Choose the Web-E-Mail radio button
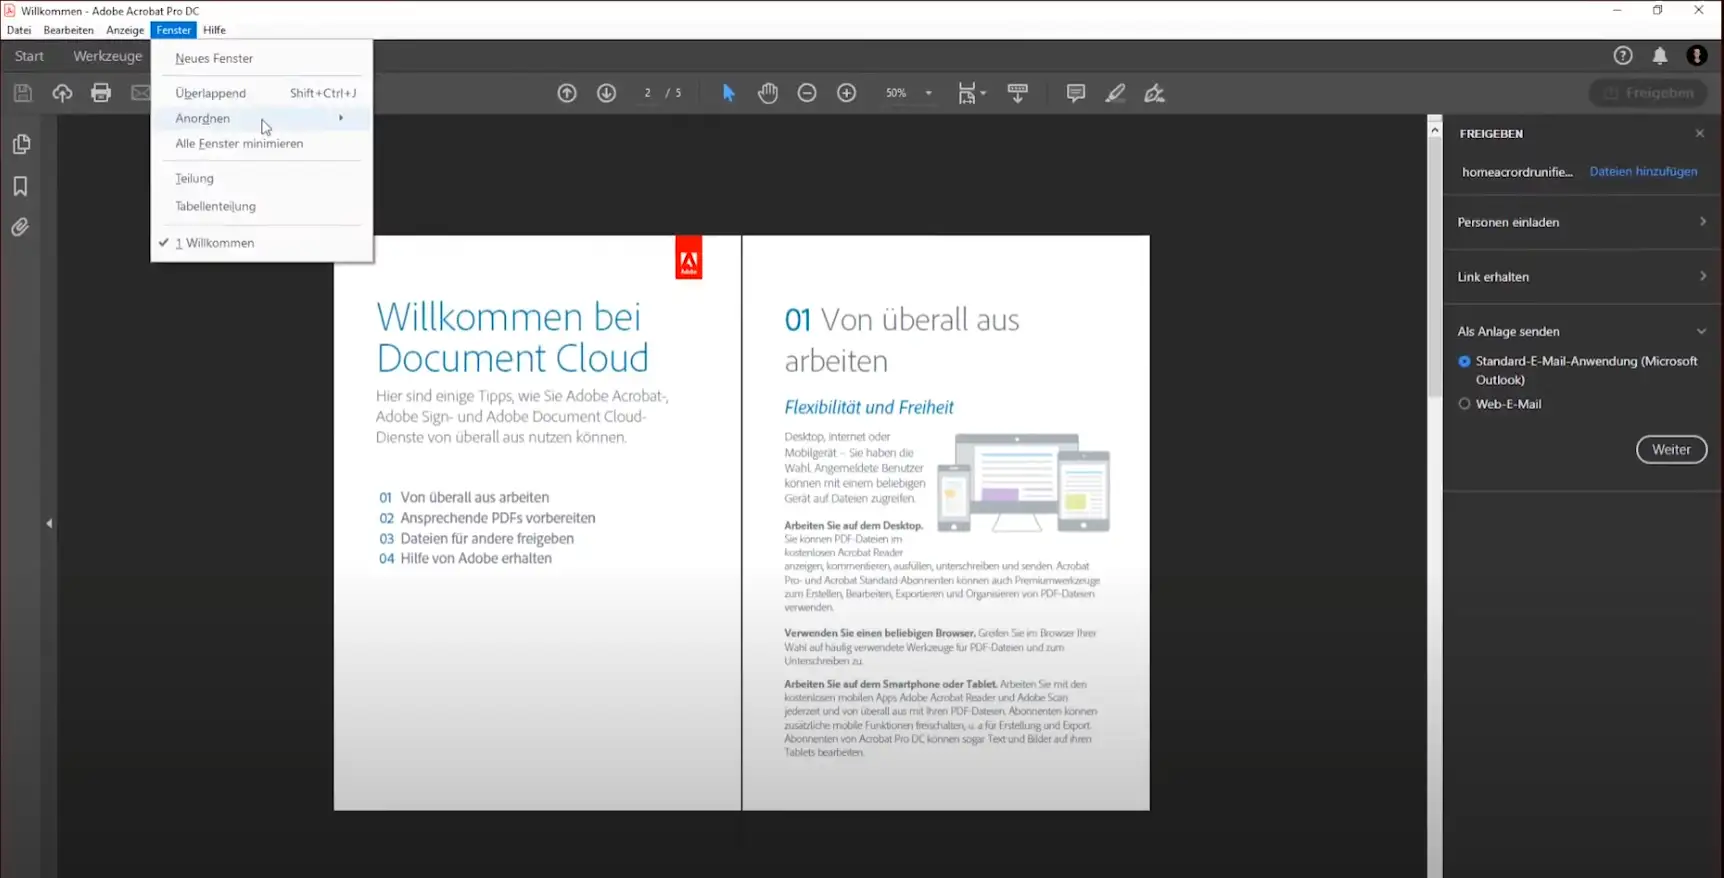 coord(1464,404)
